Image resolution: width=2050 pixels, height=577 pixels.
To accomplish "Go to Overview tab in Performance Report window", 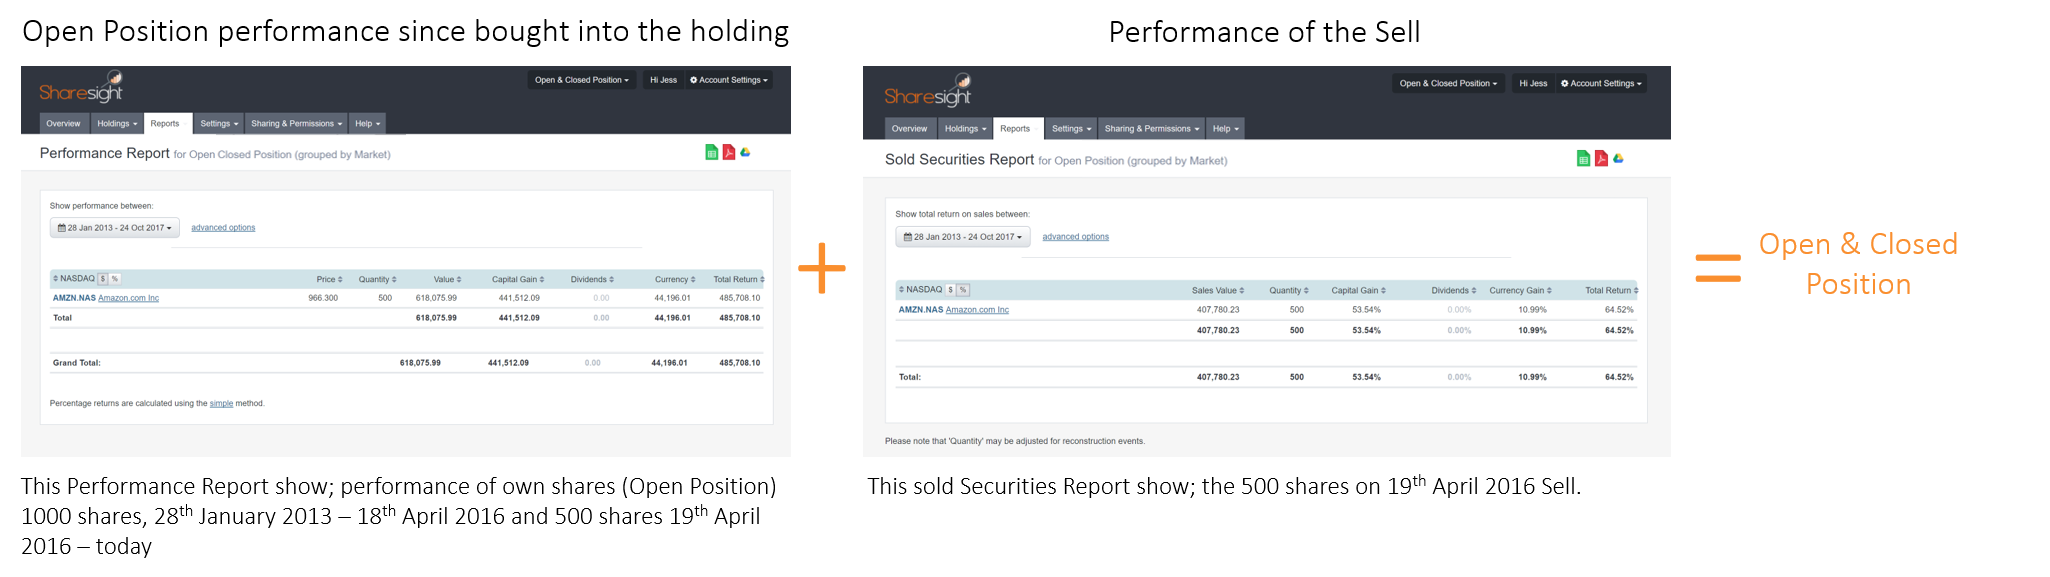I will click(x=63, y=123).
